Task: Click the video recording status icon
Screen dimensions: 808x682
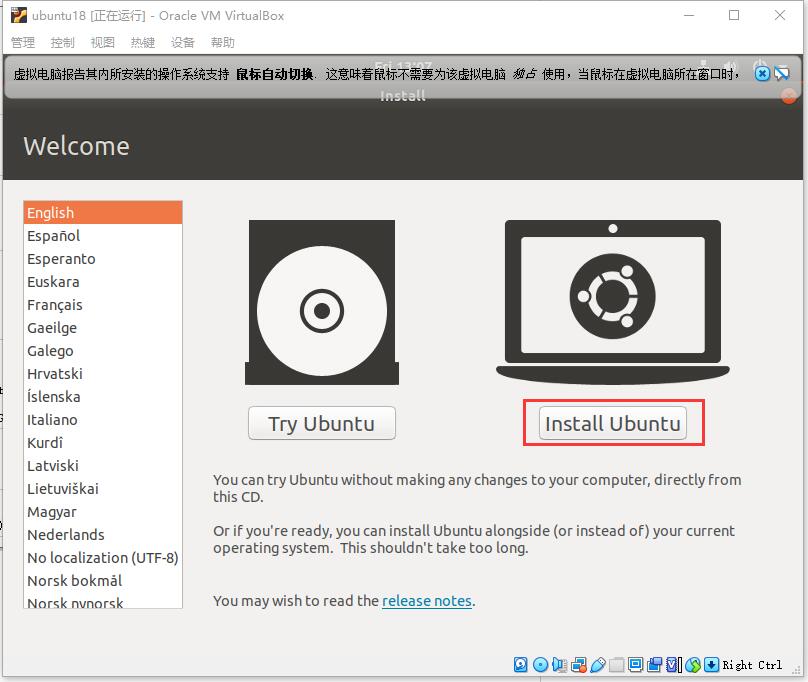Action: [x=654, y=664]
